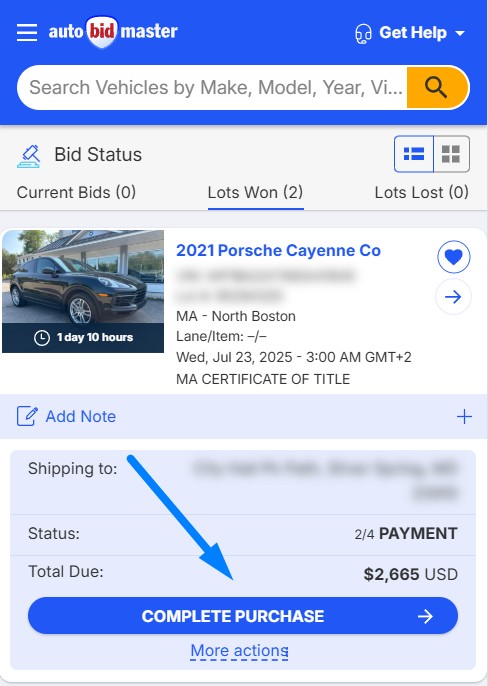488x686 pixels.
Task: Switch to list view layout
Action: [414, 154]
